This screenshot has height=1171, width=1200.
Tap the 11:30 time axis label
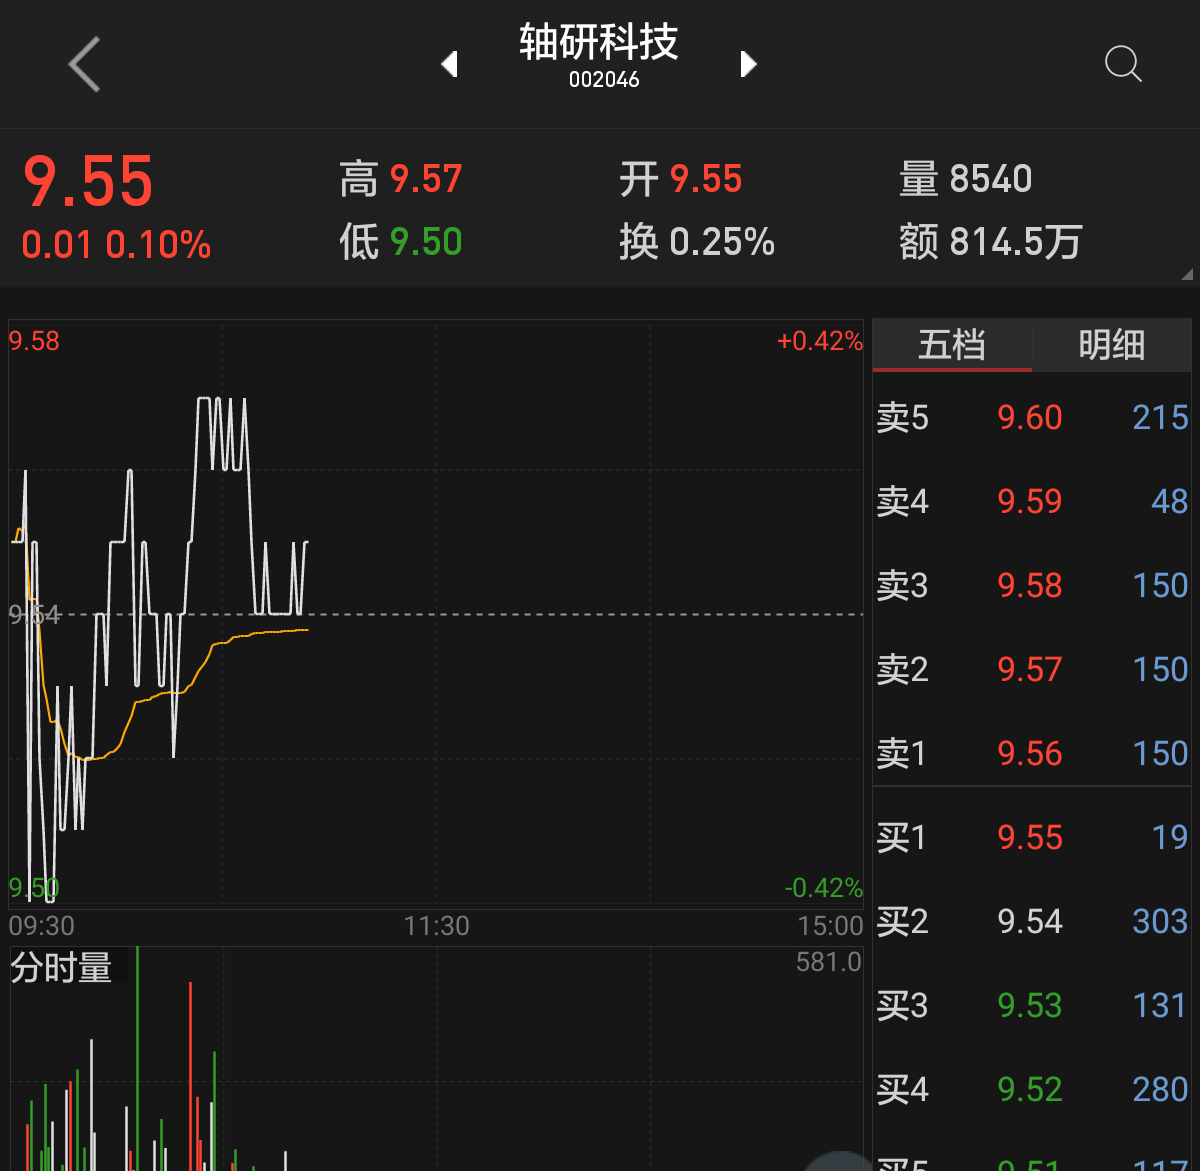click(436, 926)
